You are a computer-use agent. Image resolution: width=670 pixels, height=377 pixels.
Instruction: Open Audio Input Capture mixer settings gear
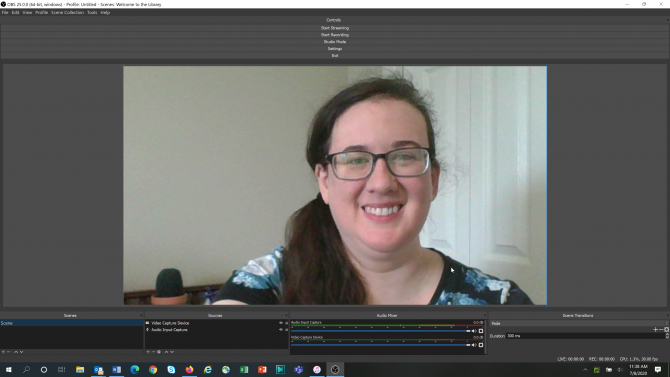[481, 331]
